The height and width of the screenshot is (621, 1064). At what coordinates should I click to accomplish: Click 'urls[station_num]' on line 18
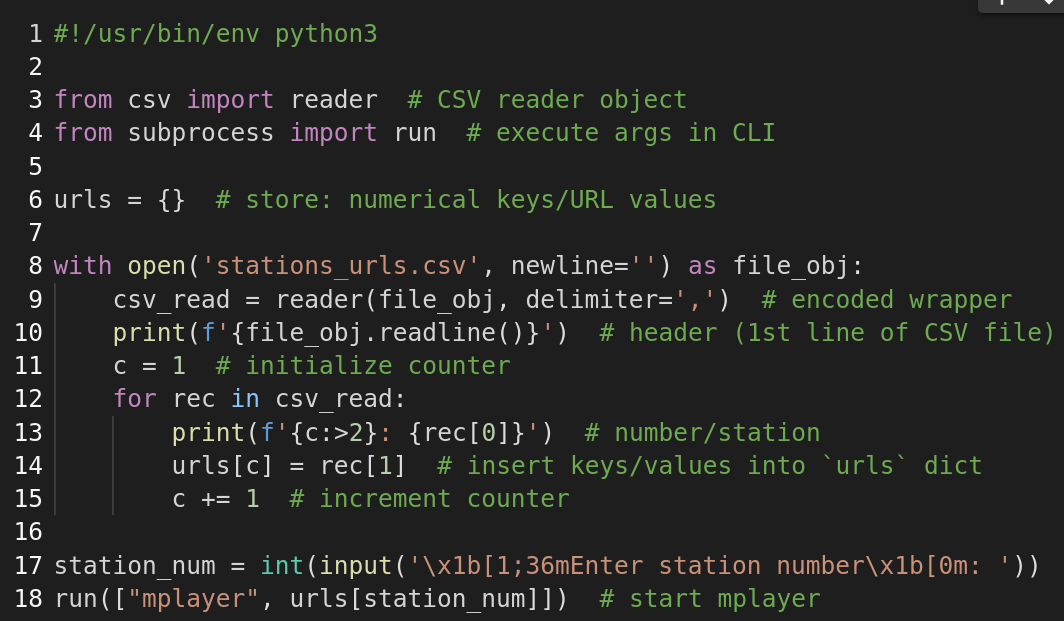click(421, 599)
